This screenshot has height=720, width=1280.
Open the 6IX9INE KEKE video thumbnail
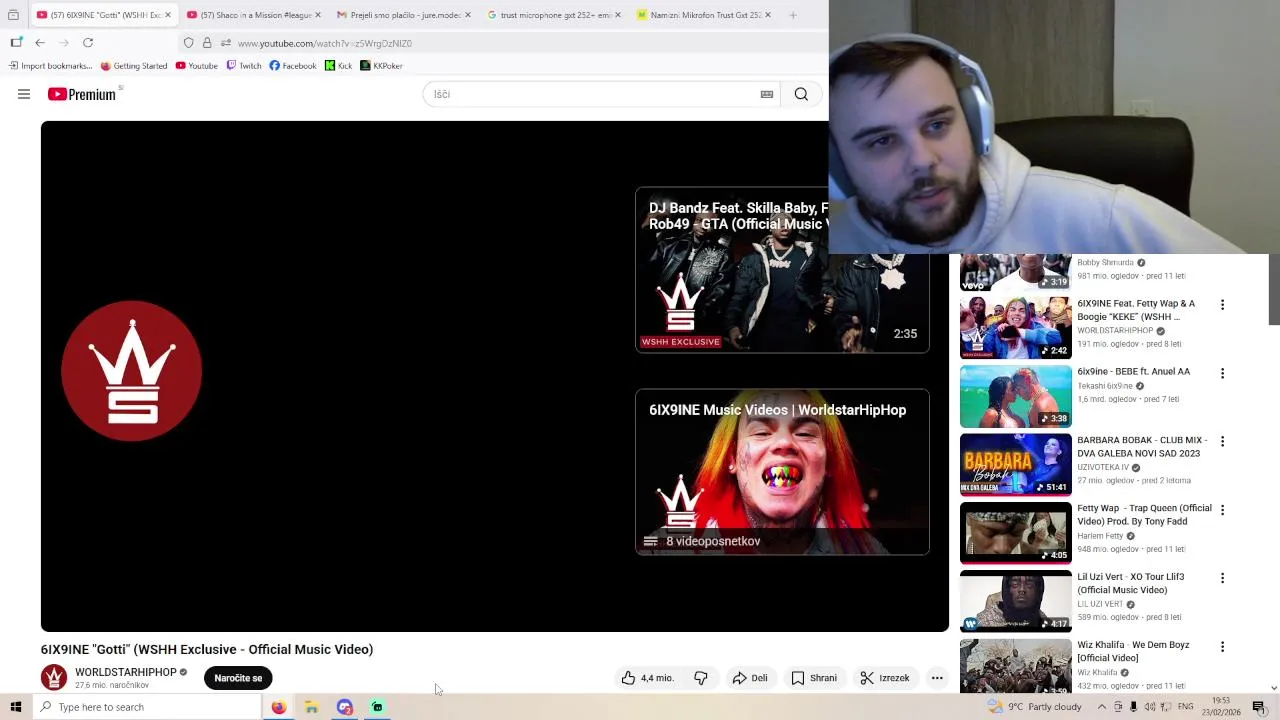tap(1016, 328)
